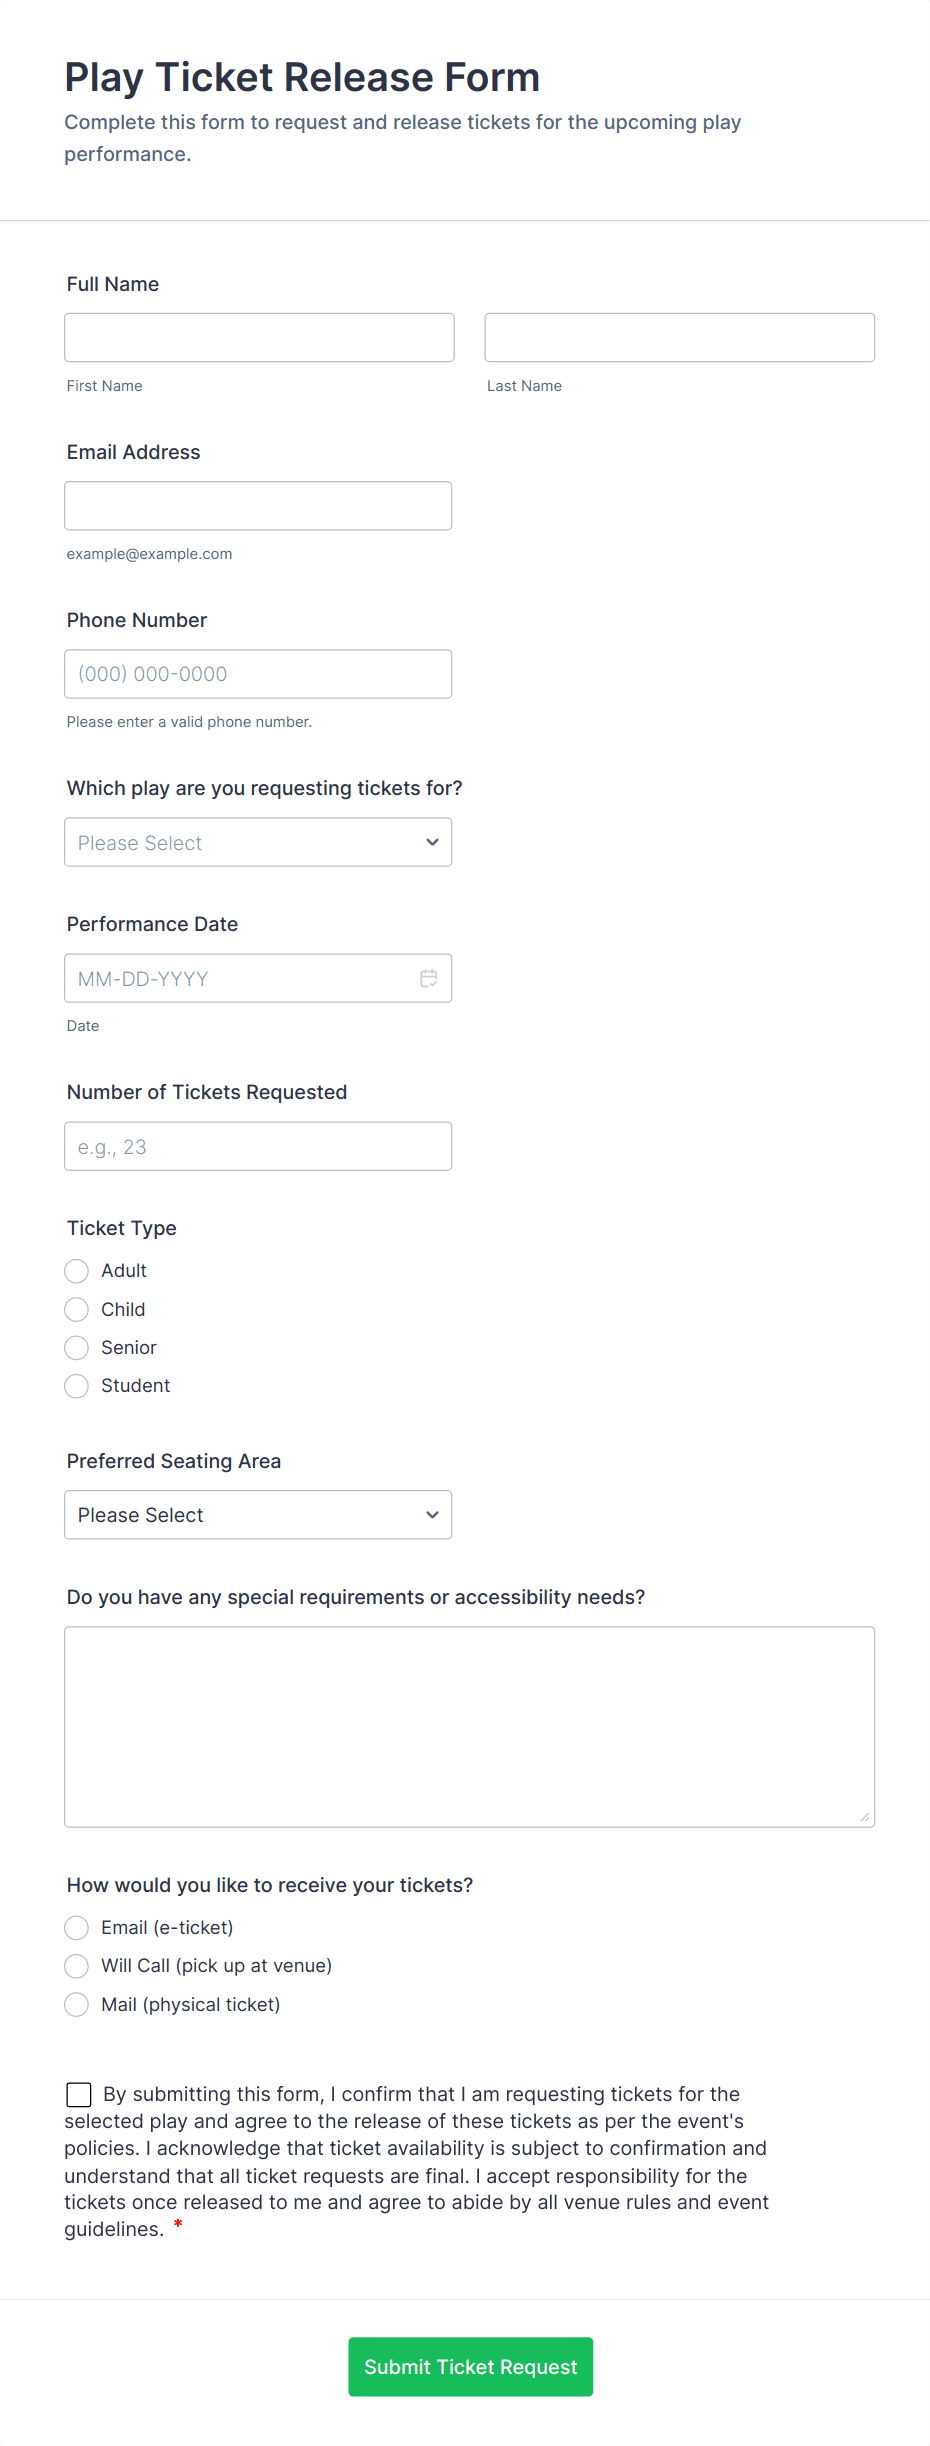
Task: Select the Adult ticket type
Action: [77, 1271]
